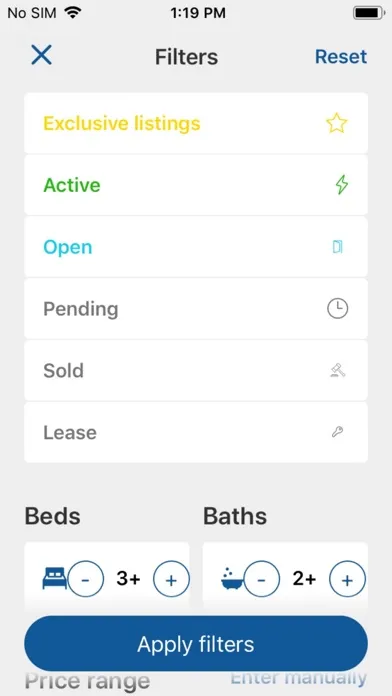Screen dimensions: 392x696
Task: Tap the Sold gavel icon
Action: [x=338, y=370]
